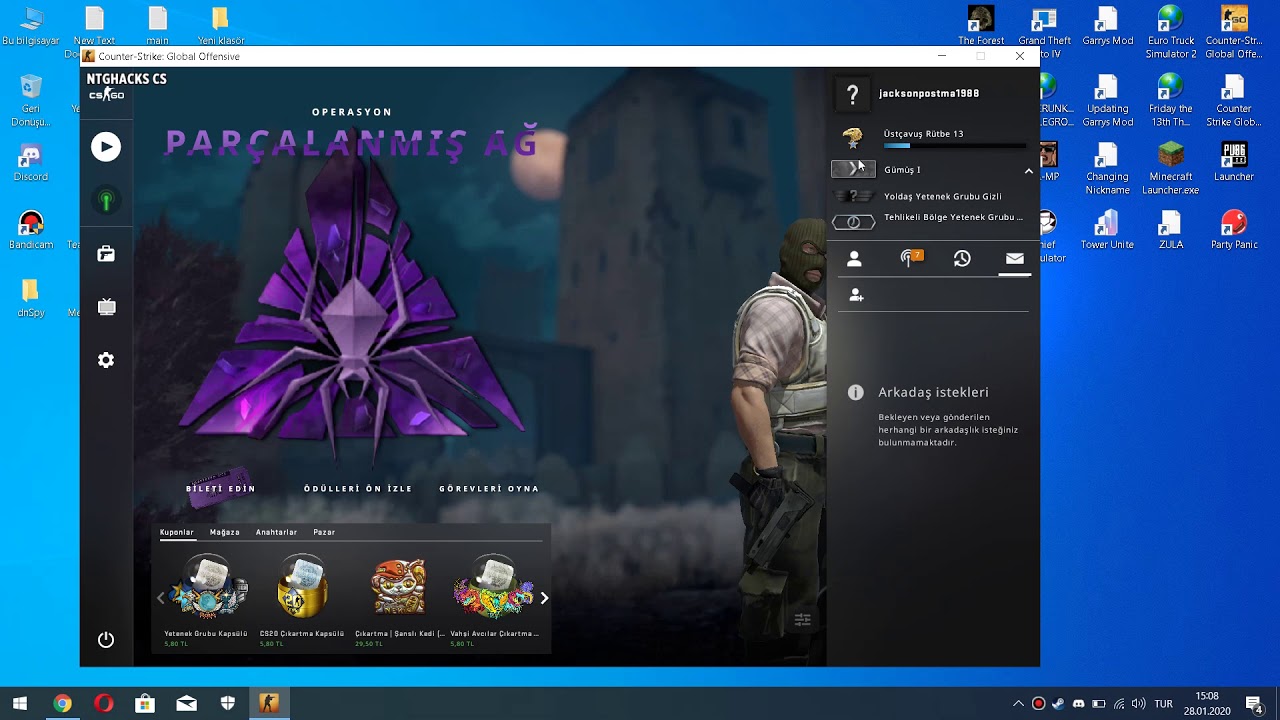Select the Discord desktop shortcut
The width and height of the screenshot is (1280, 720).
(30, 163)
